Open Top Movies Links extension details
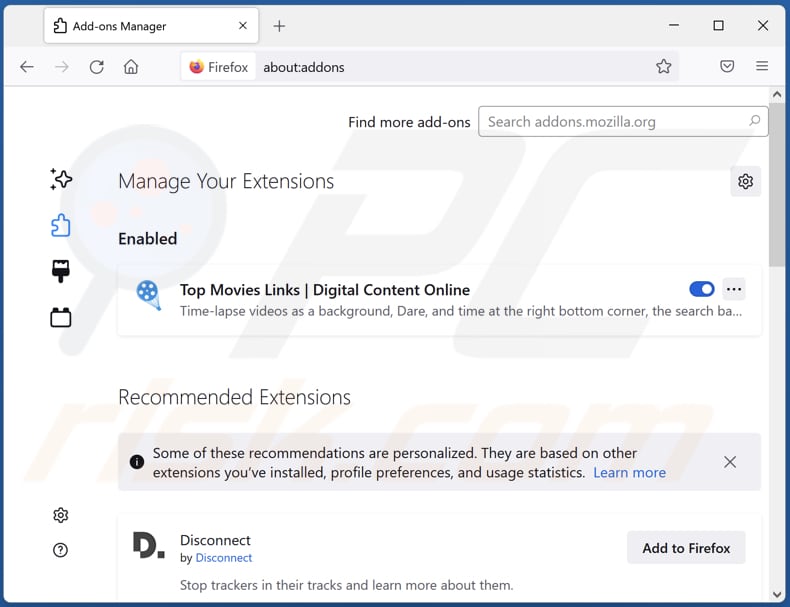The width and height of the screenshot is (790, 607). point(325,290)
